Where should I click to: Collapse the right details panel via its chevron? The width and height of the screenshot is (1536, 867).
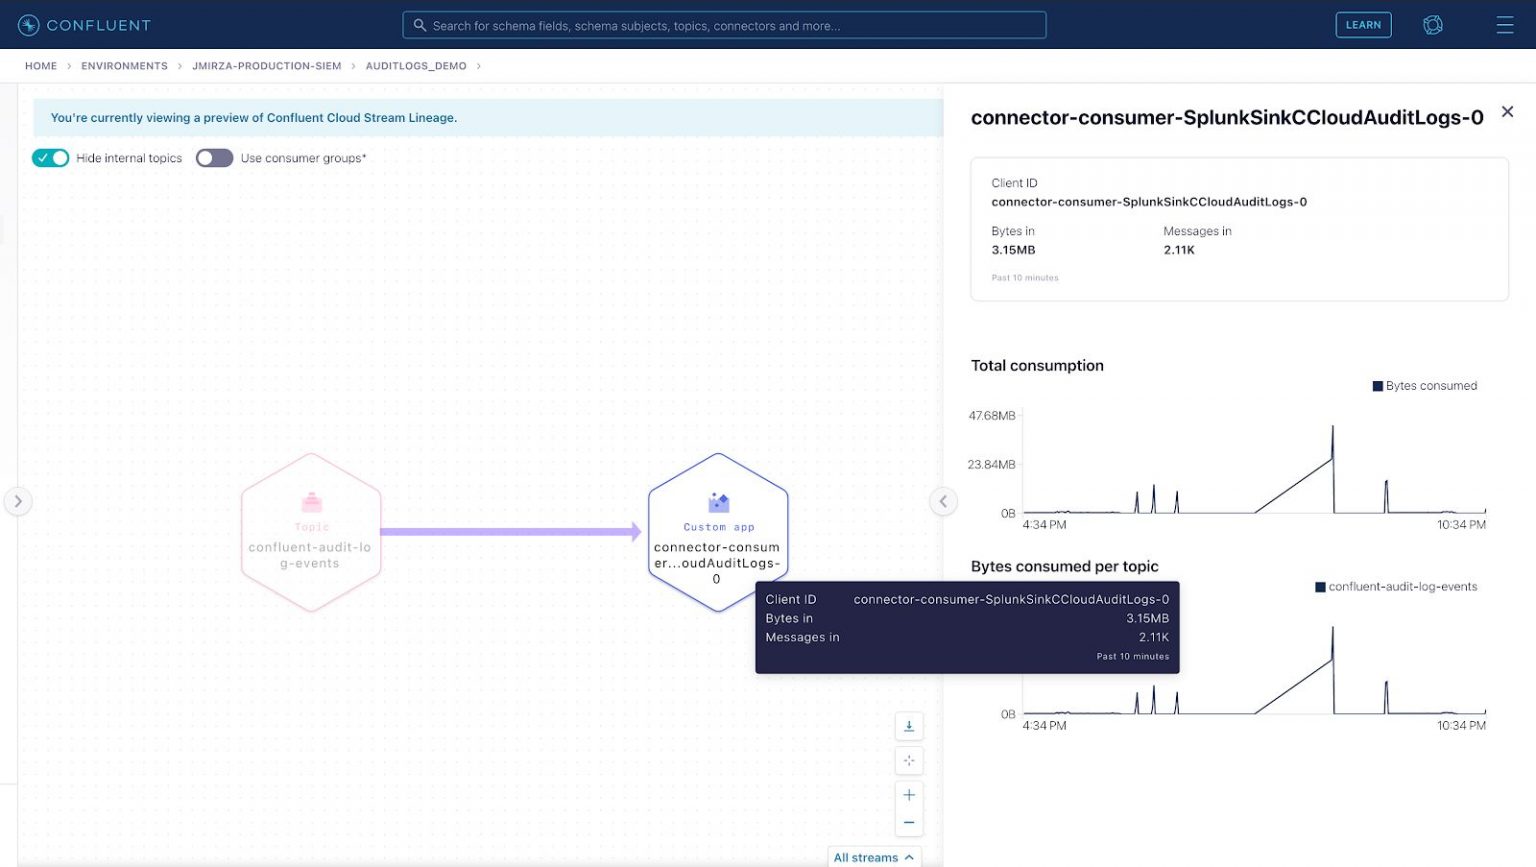[x=943, y=501]
